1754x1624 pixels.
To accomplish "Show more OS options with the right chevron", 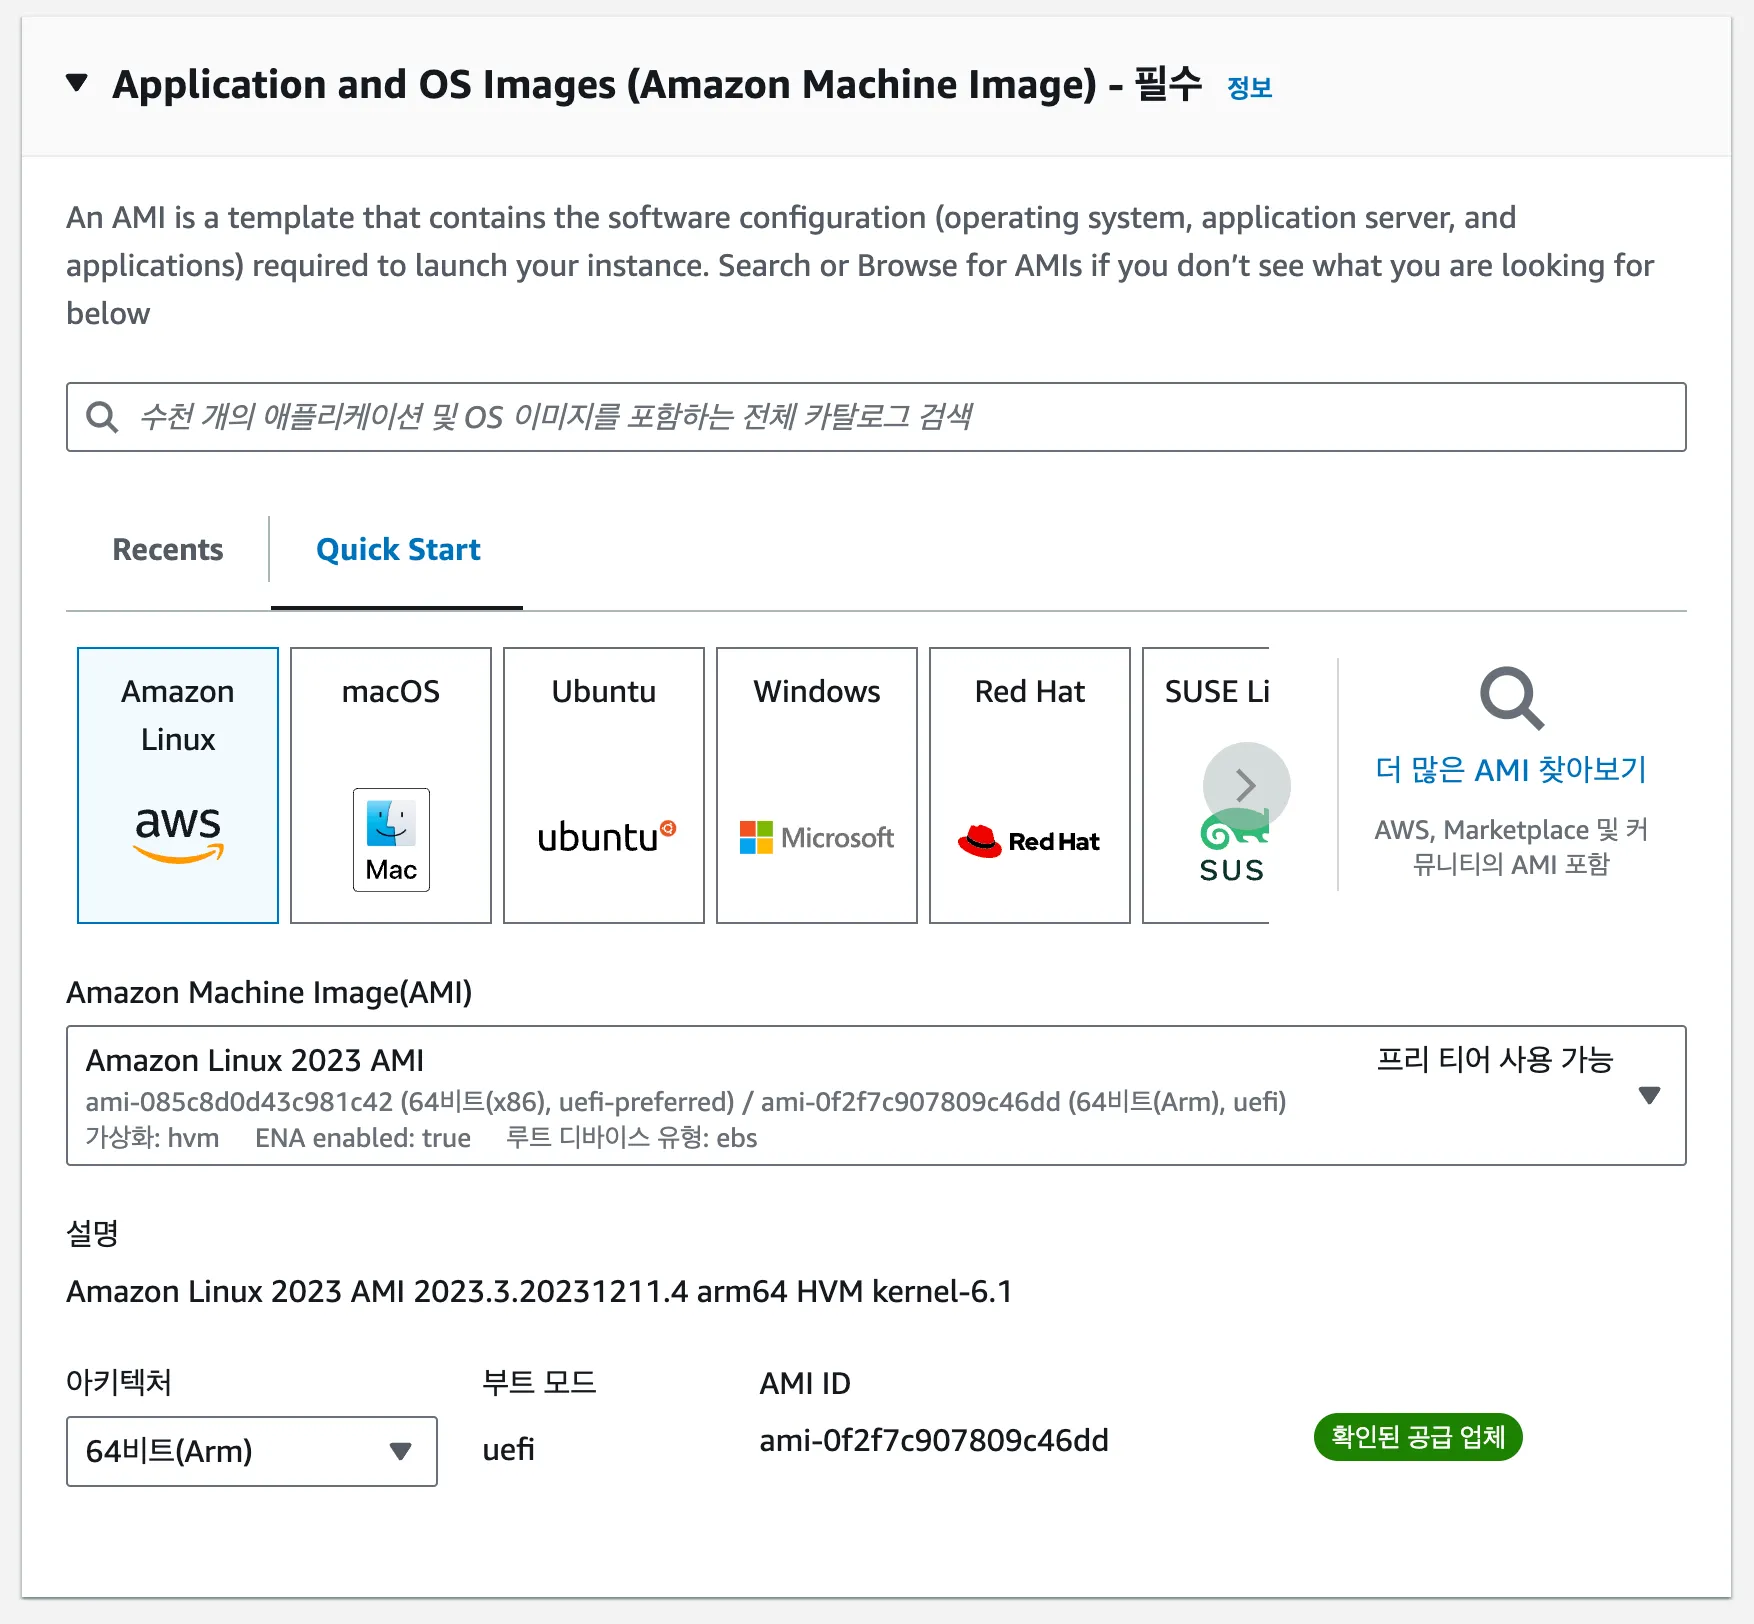I will tap(1246, 786).
